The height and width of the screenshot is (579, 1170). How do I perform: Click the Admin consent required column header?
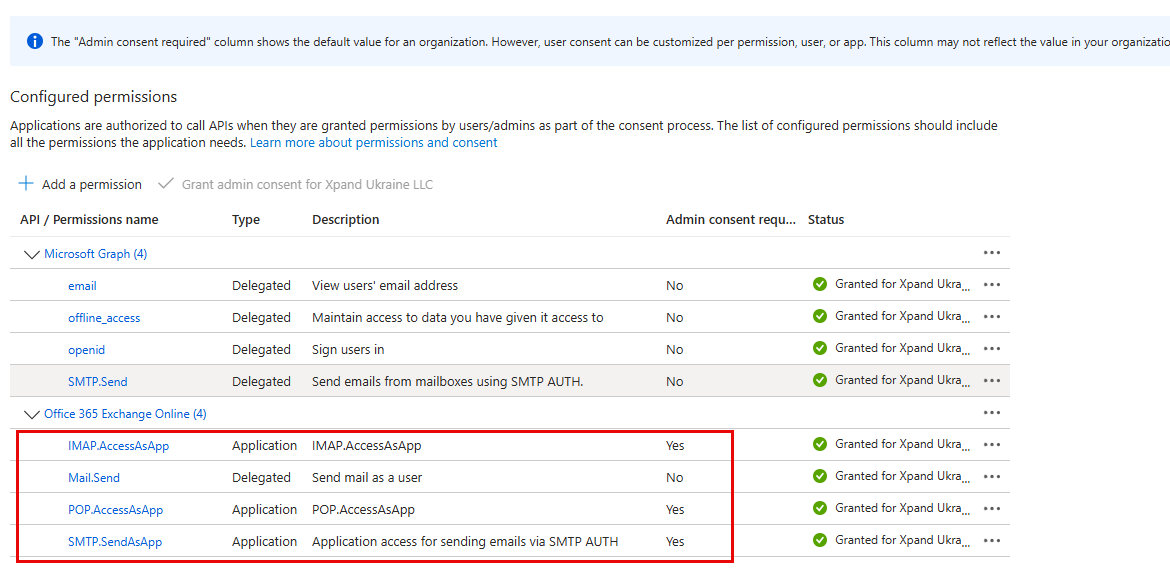pyautogui.click(x=730, y=220)
